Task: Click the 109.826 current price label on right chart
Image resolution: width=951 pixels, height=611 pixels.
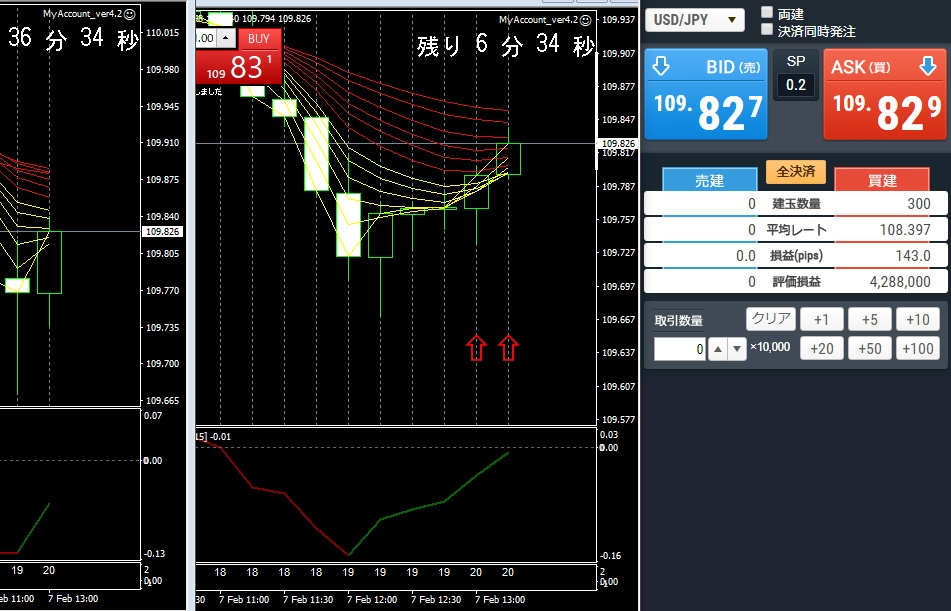Action: pos(619,144)
